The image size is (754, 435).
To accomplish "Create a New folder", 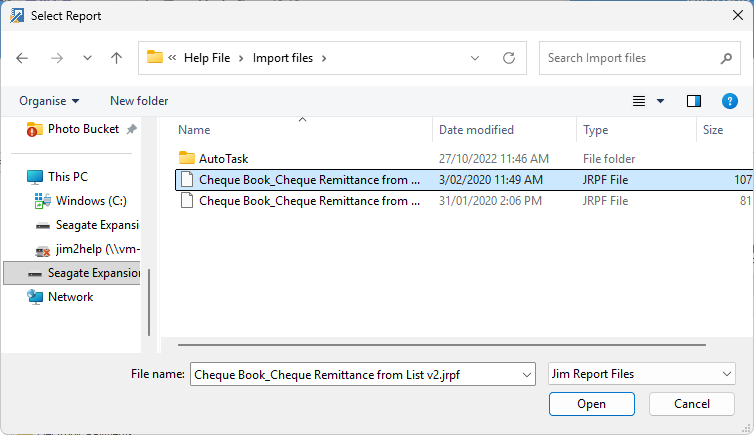I will click(x=139, y=101).
